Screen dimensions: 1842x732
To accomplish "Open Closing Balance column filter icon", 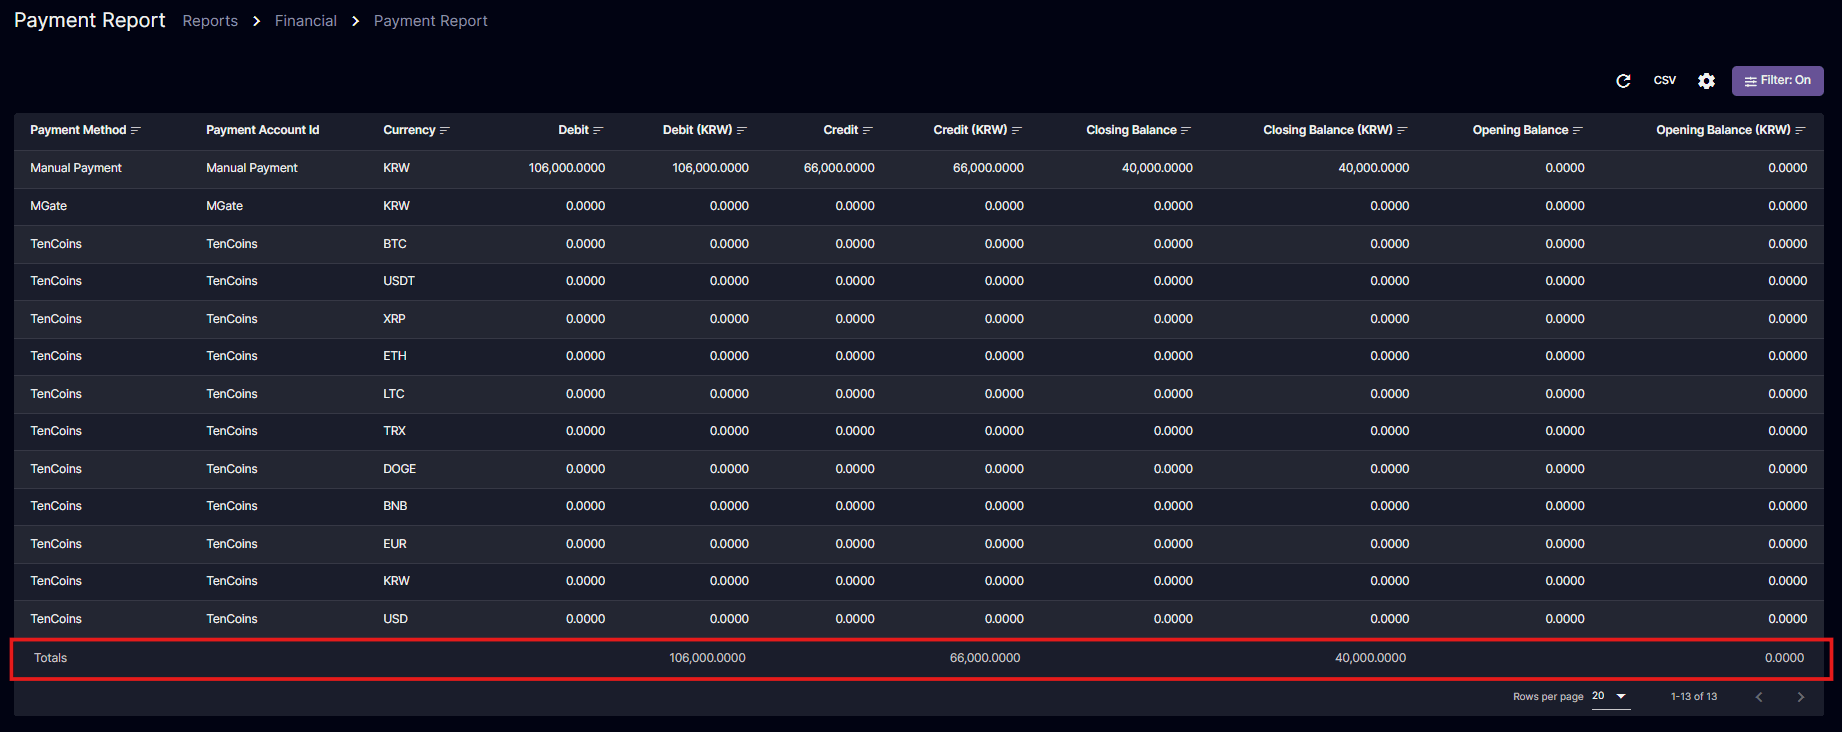I will pos(1186,130).
